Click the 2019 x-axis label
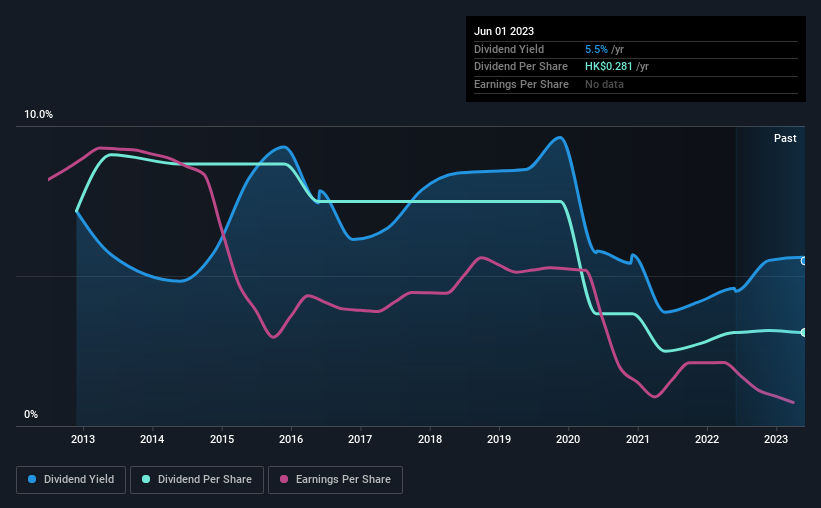This screenshot has width=821, height=508. click(x=499, y=439)
